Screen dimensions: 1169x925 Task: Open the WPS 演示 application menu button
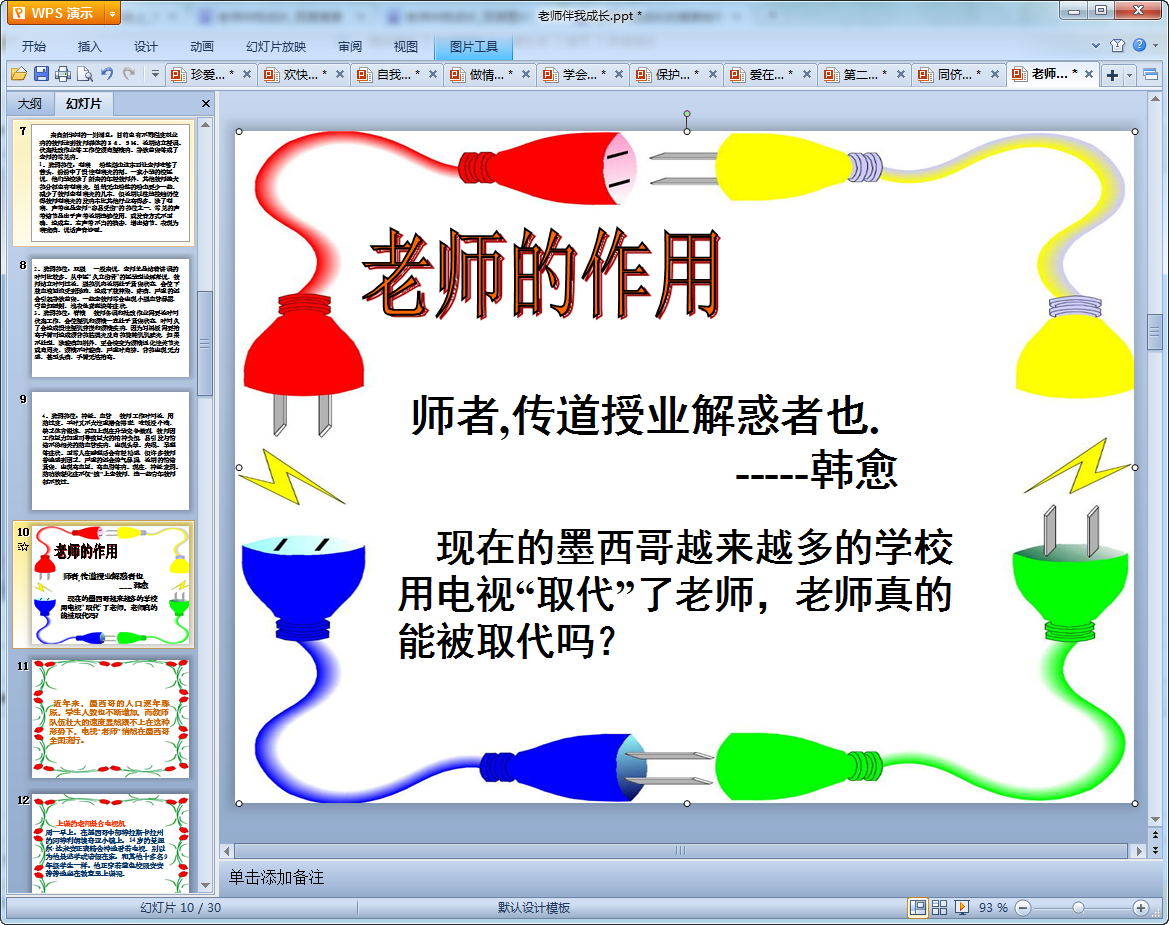(x=56, y=13)
